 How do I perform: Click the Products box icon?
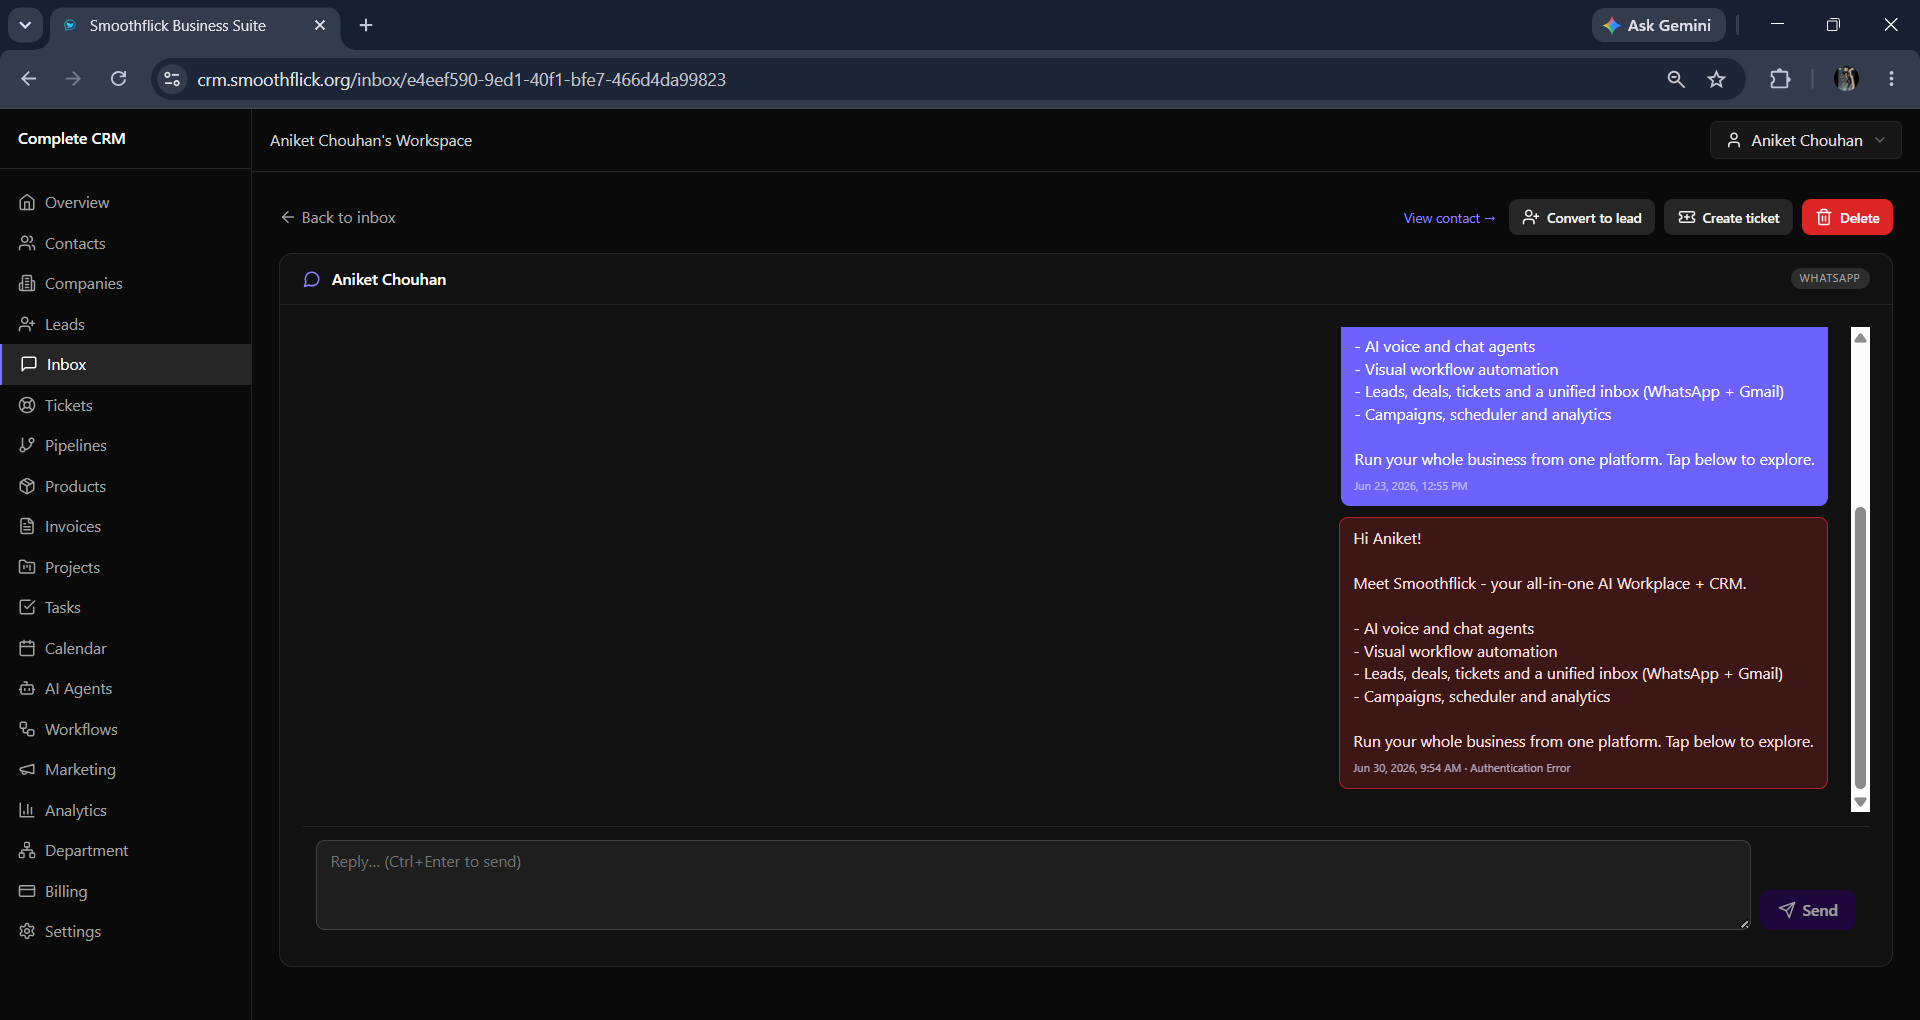(x=27, y=486)
